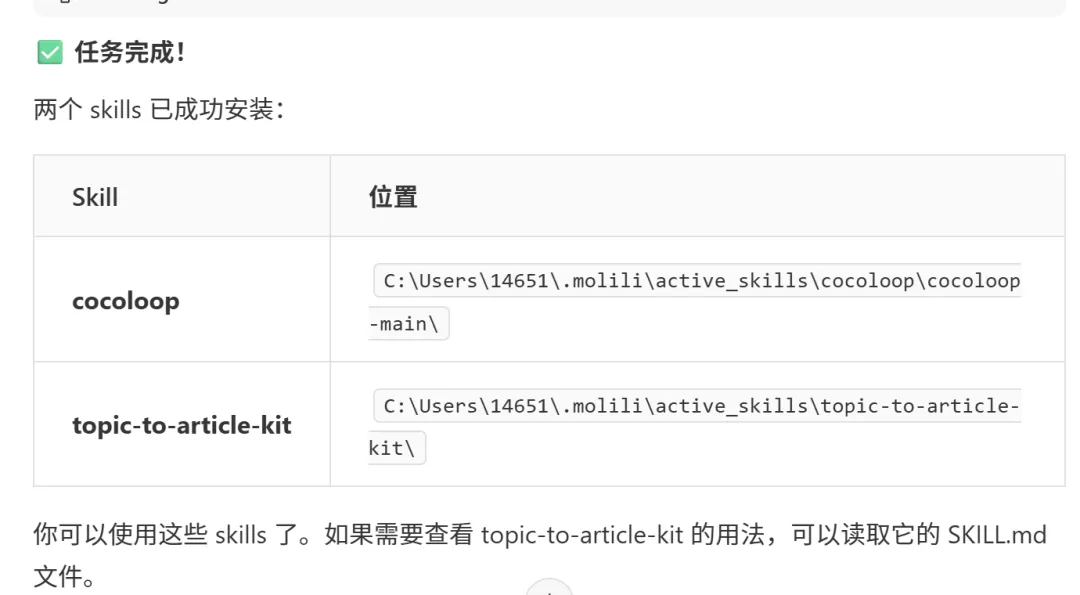Viewport: 1080px width, 595px height.
Task: Click the partially visible round scroll-down button
Action: [549, 588]
